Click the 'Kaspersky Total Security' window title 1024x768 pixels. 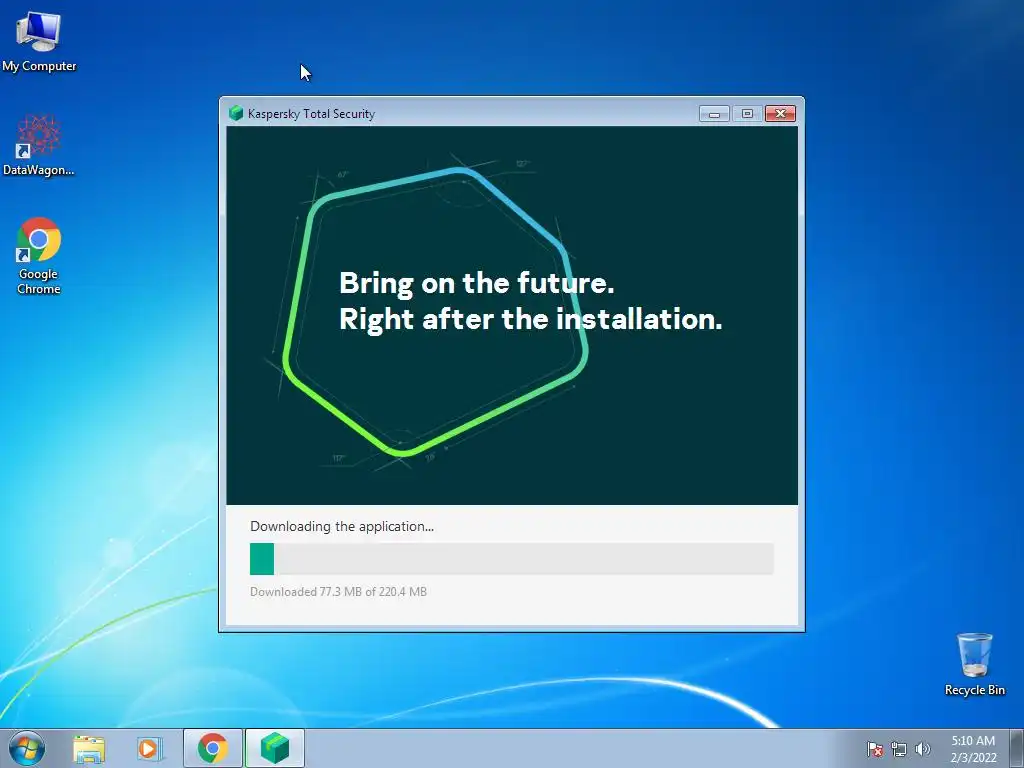(312, 114)
